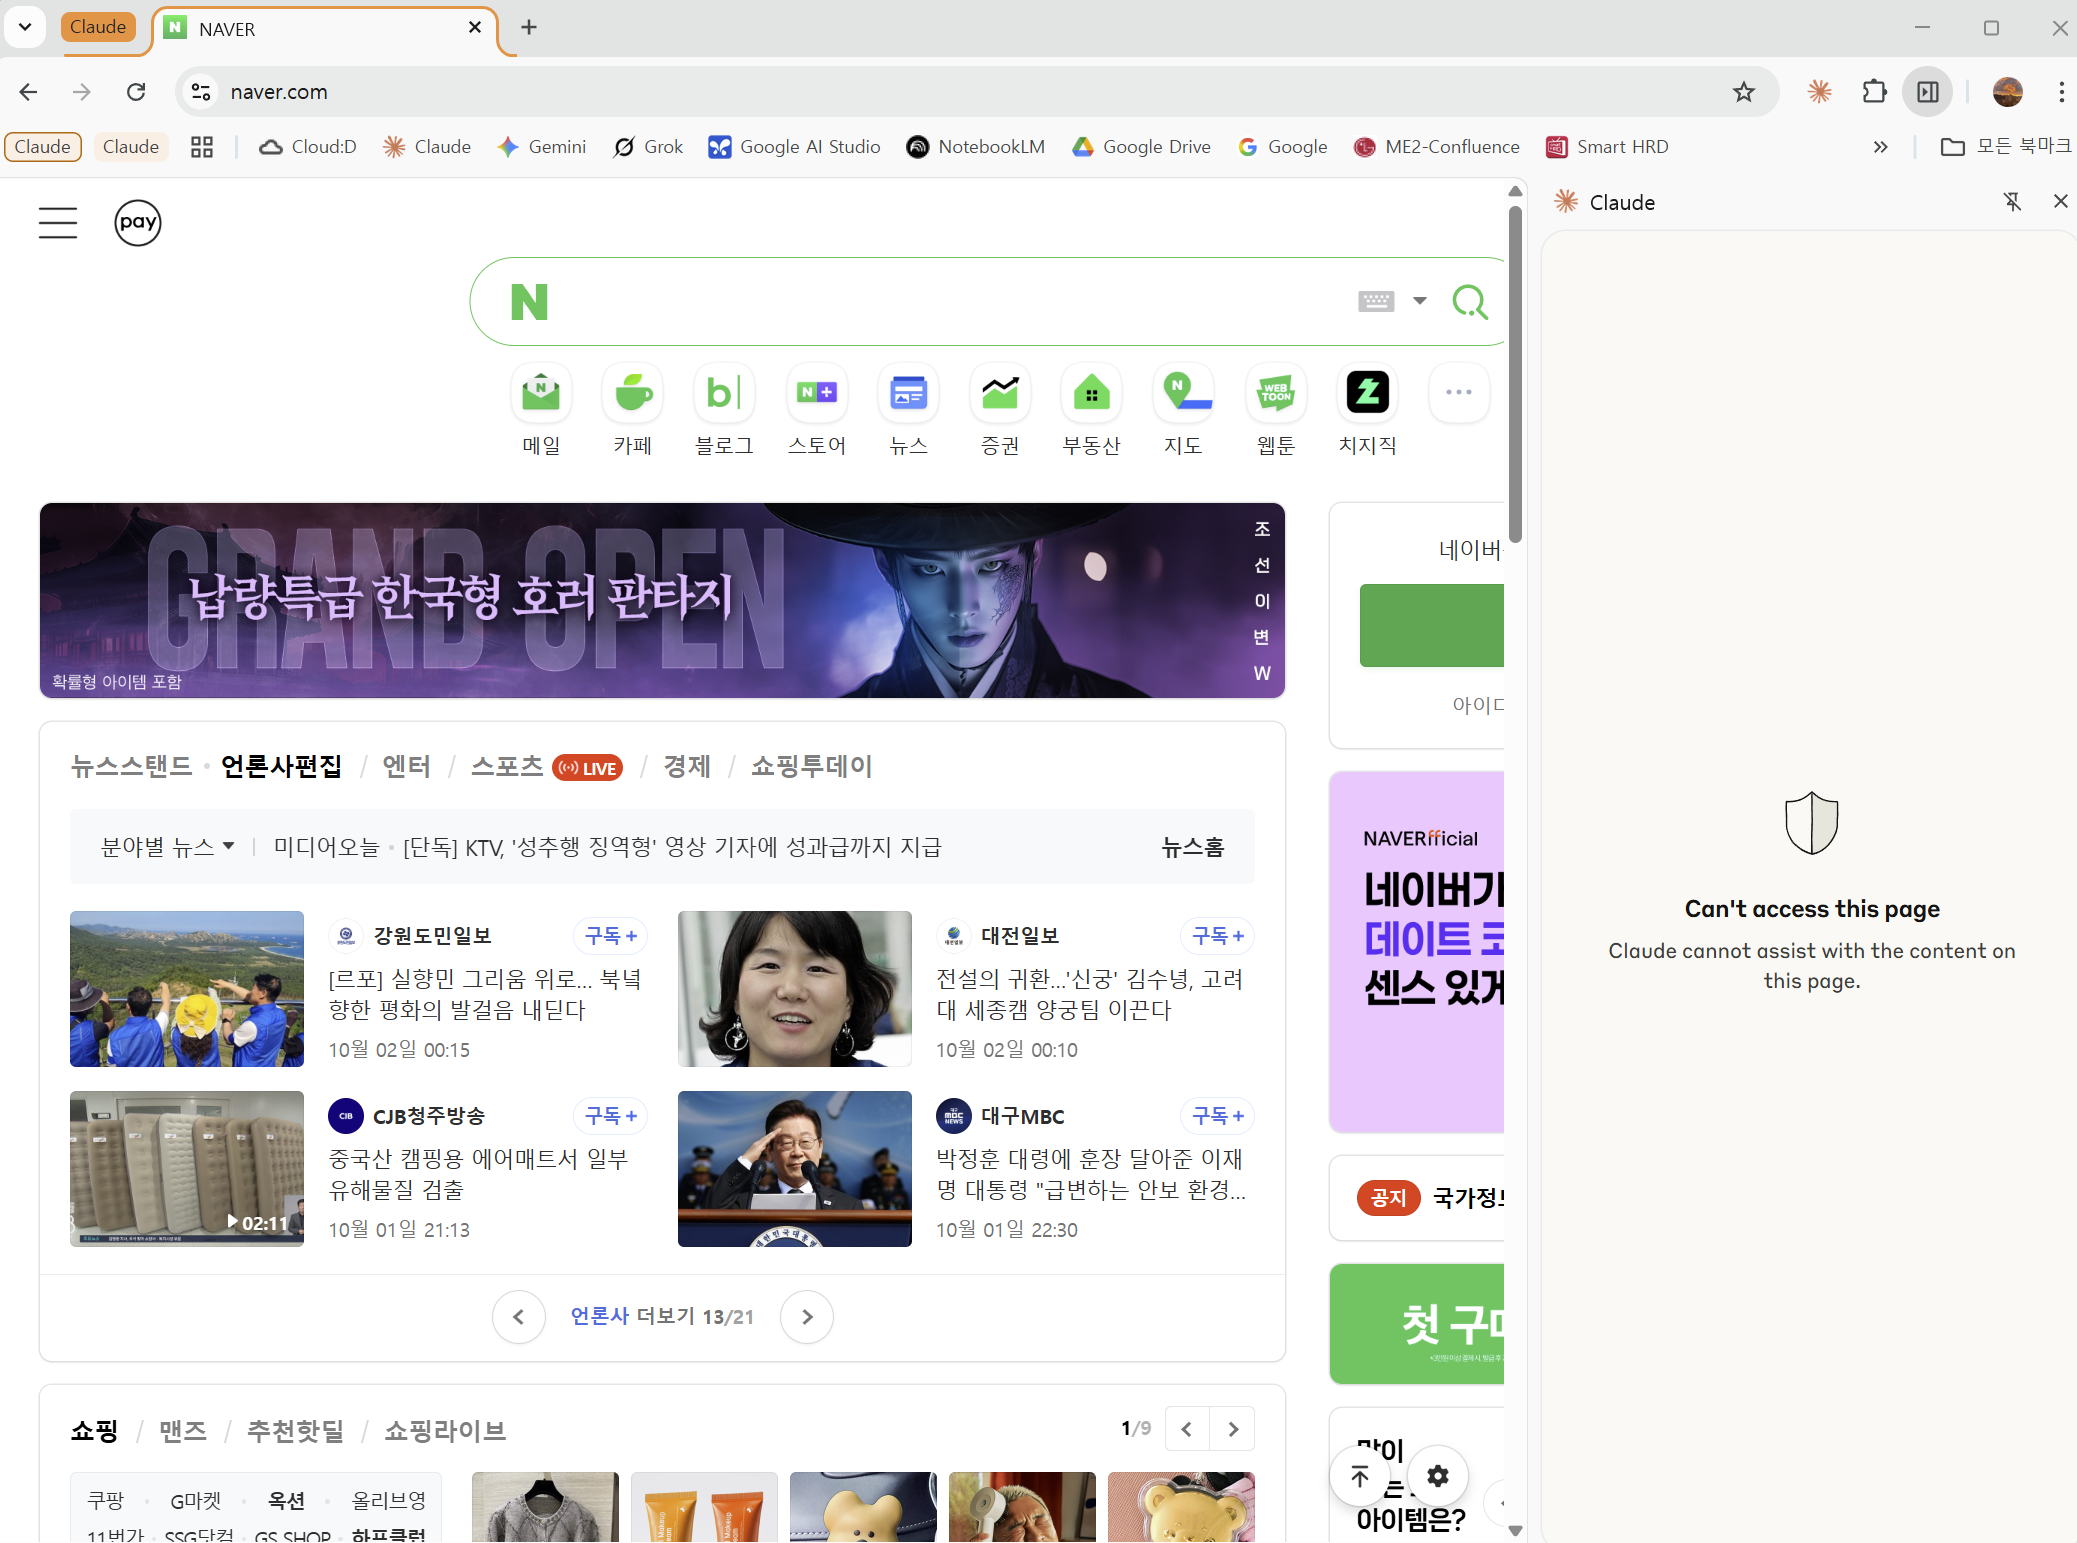Unpin the Claude side panel
Screen dimensions: 2077x1543
2012,202
